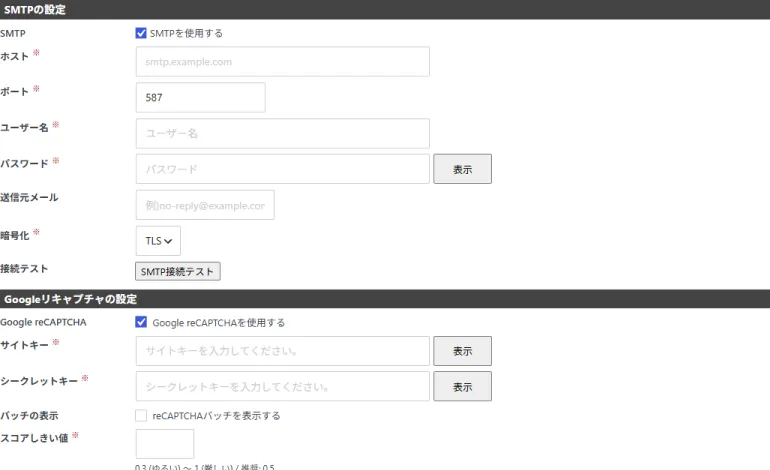
Task: Click the バッチの表示 row label
Action: point(29,415)
